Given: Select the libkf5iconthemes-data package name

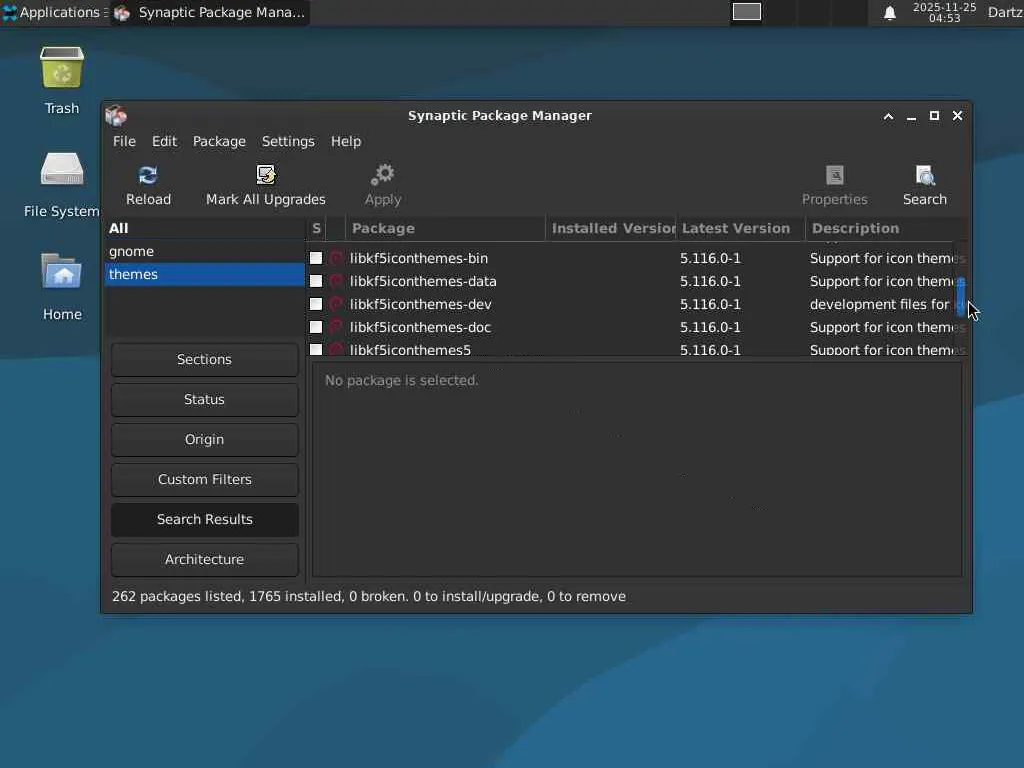Looking at the screenshot, I should click(x=423, y=281).
